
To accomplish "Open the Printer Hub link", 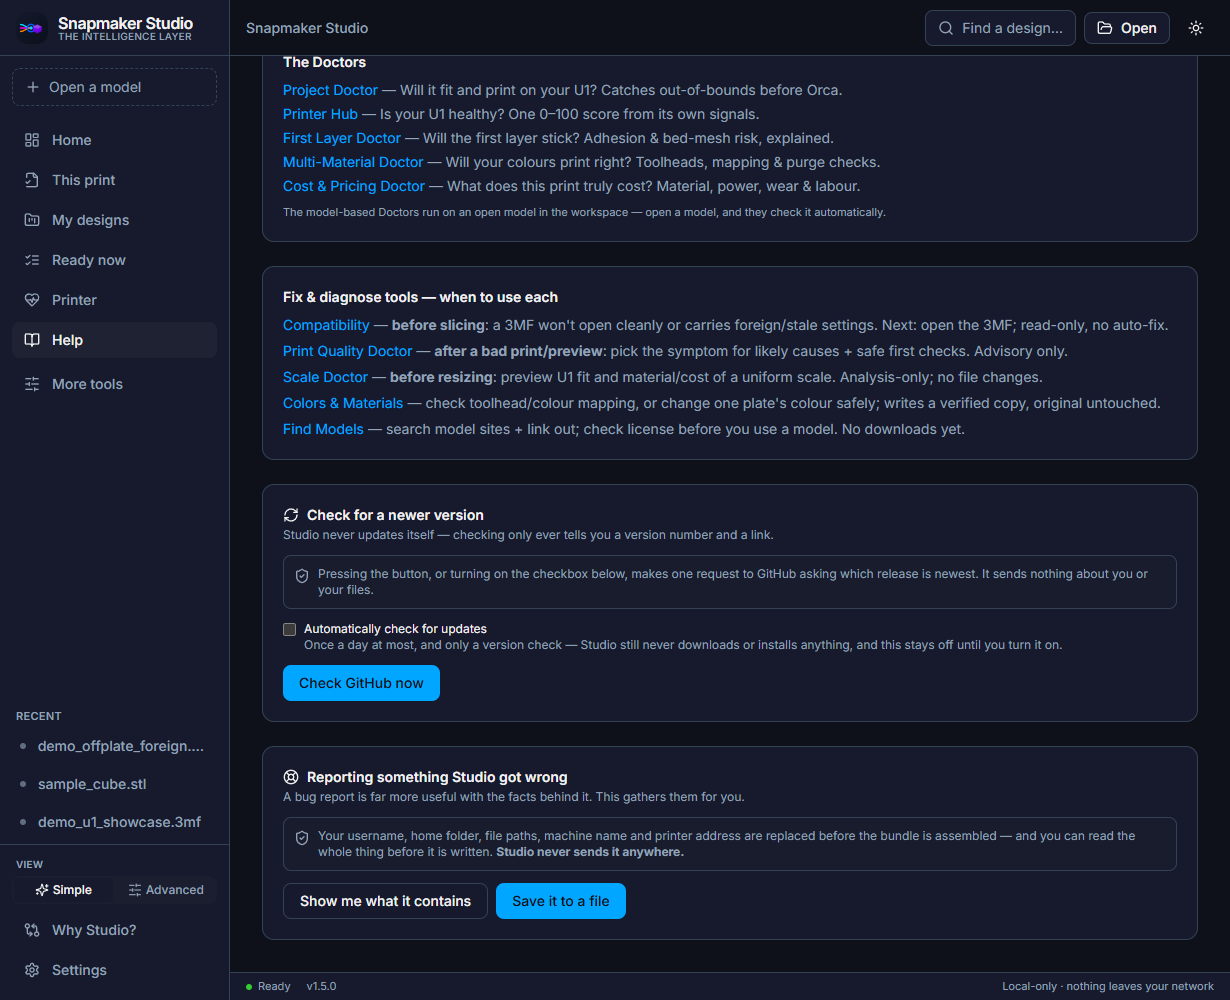I will 320,114.
